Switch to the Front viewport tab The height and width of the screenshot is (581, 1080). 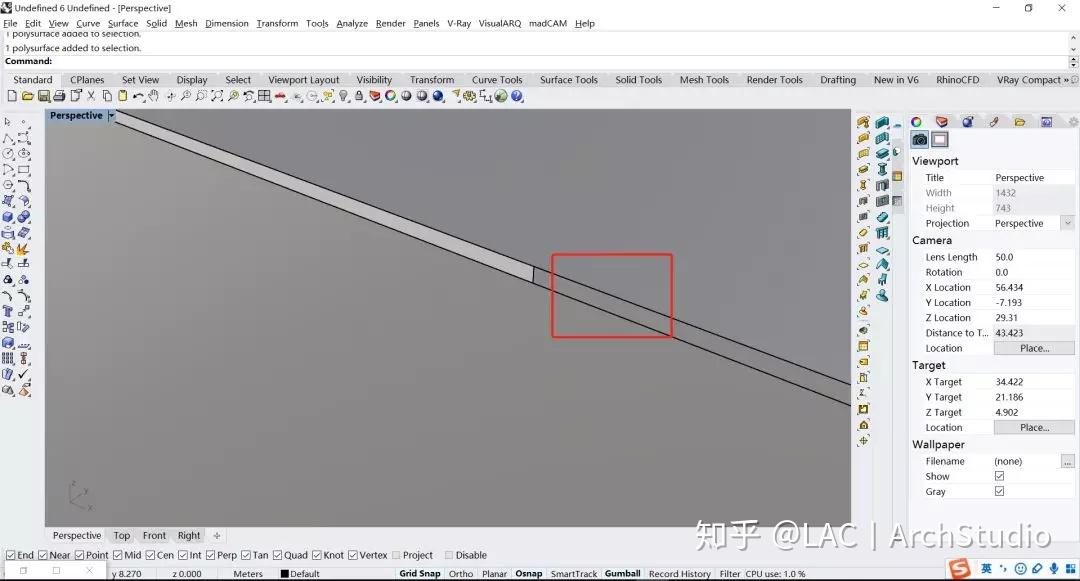[x=154, y=535]
